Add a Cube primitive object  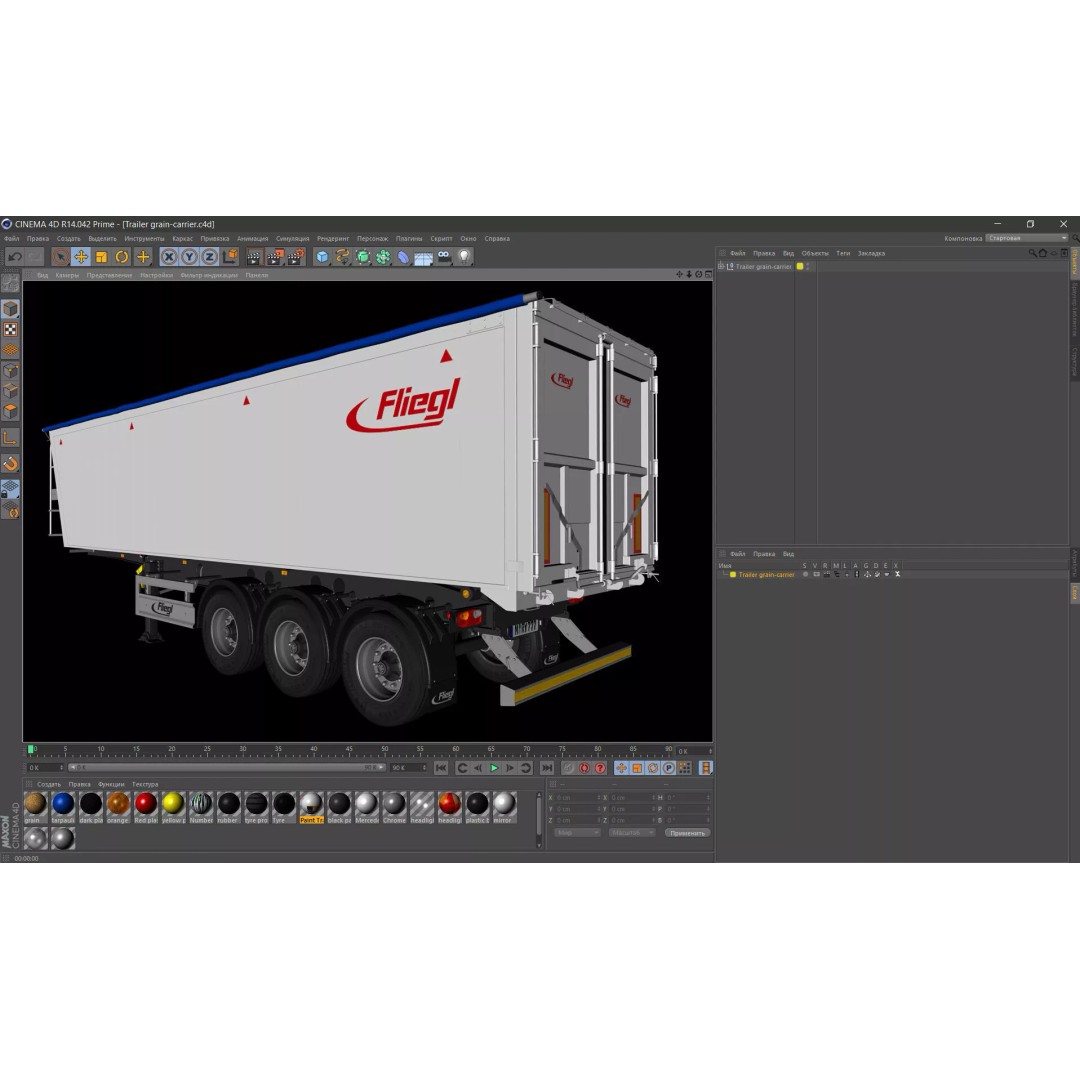322,257
